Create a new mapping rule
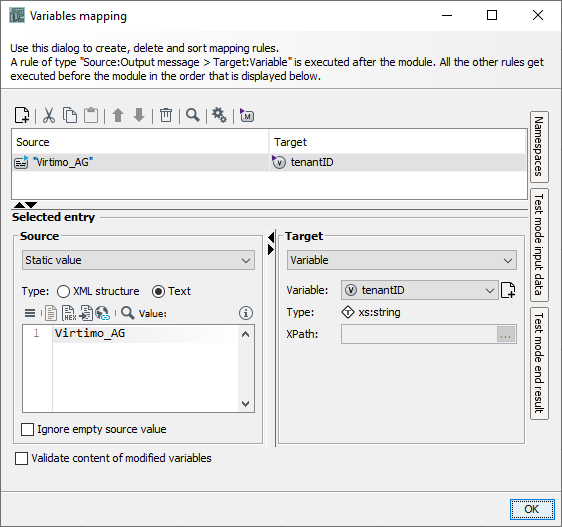562x527 pixels. [22, 115]
